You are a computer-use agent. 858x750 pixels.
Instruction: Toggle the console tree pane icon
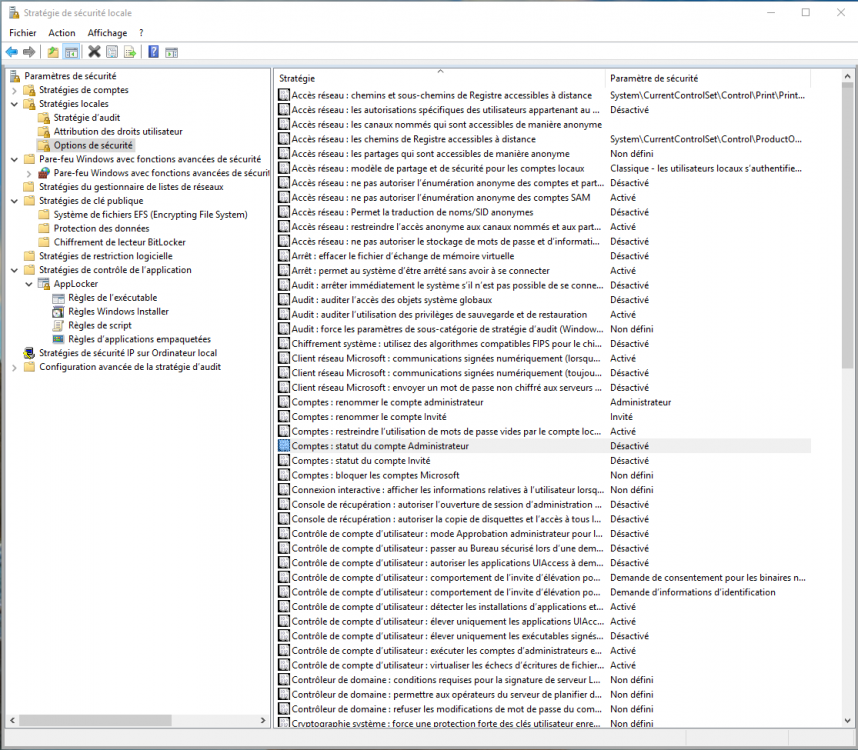point(71,52)
